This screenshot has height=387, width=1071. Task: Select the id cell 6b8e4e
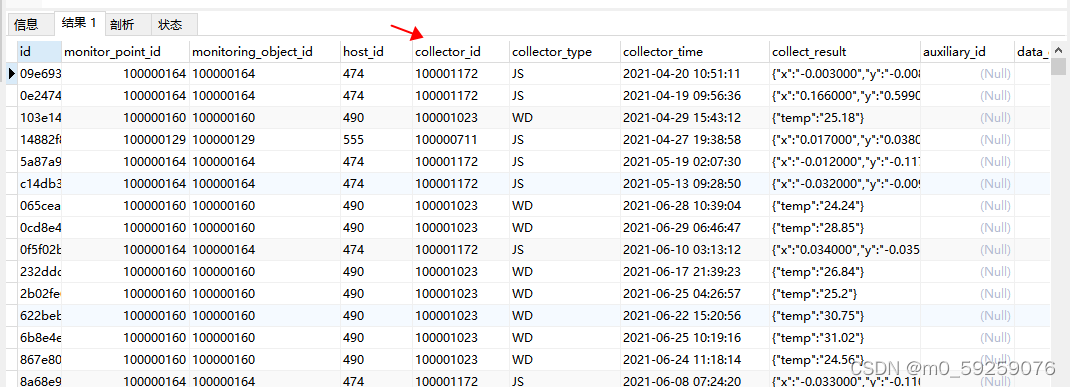pyautogui.click(x=40, y=338)
